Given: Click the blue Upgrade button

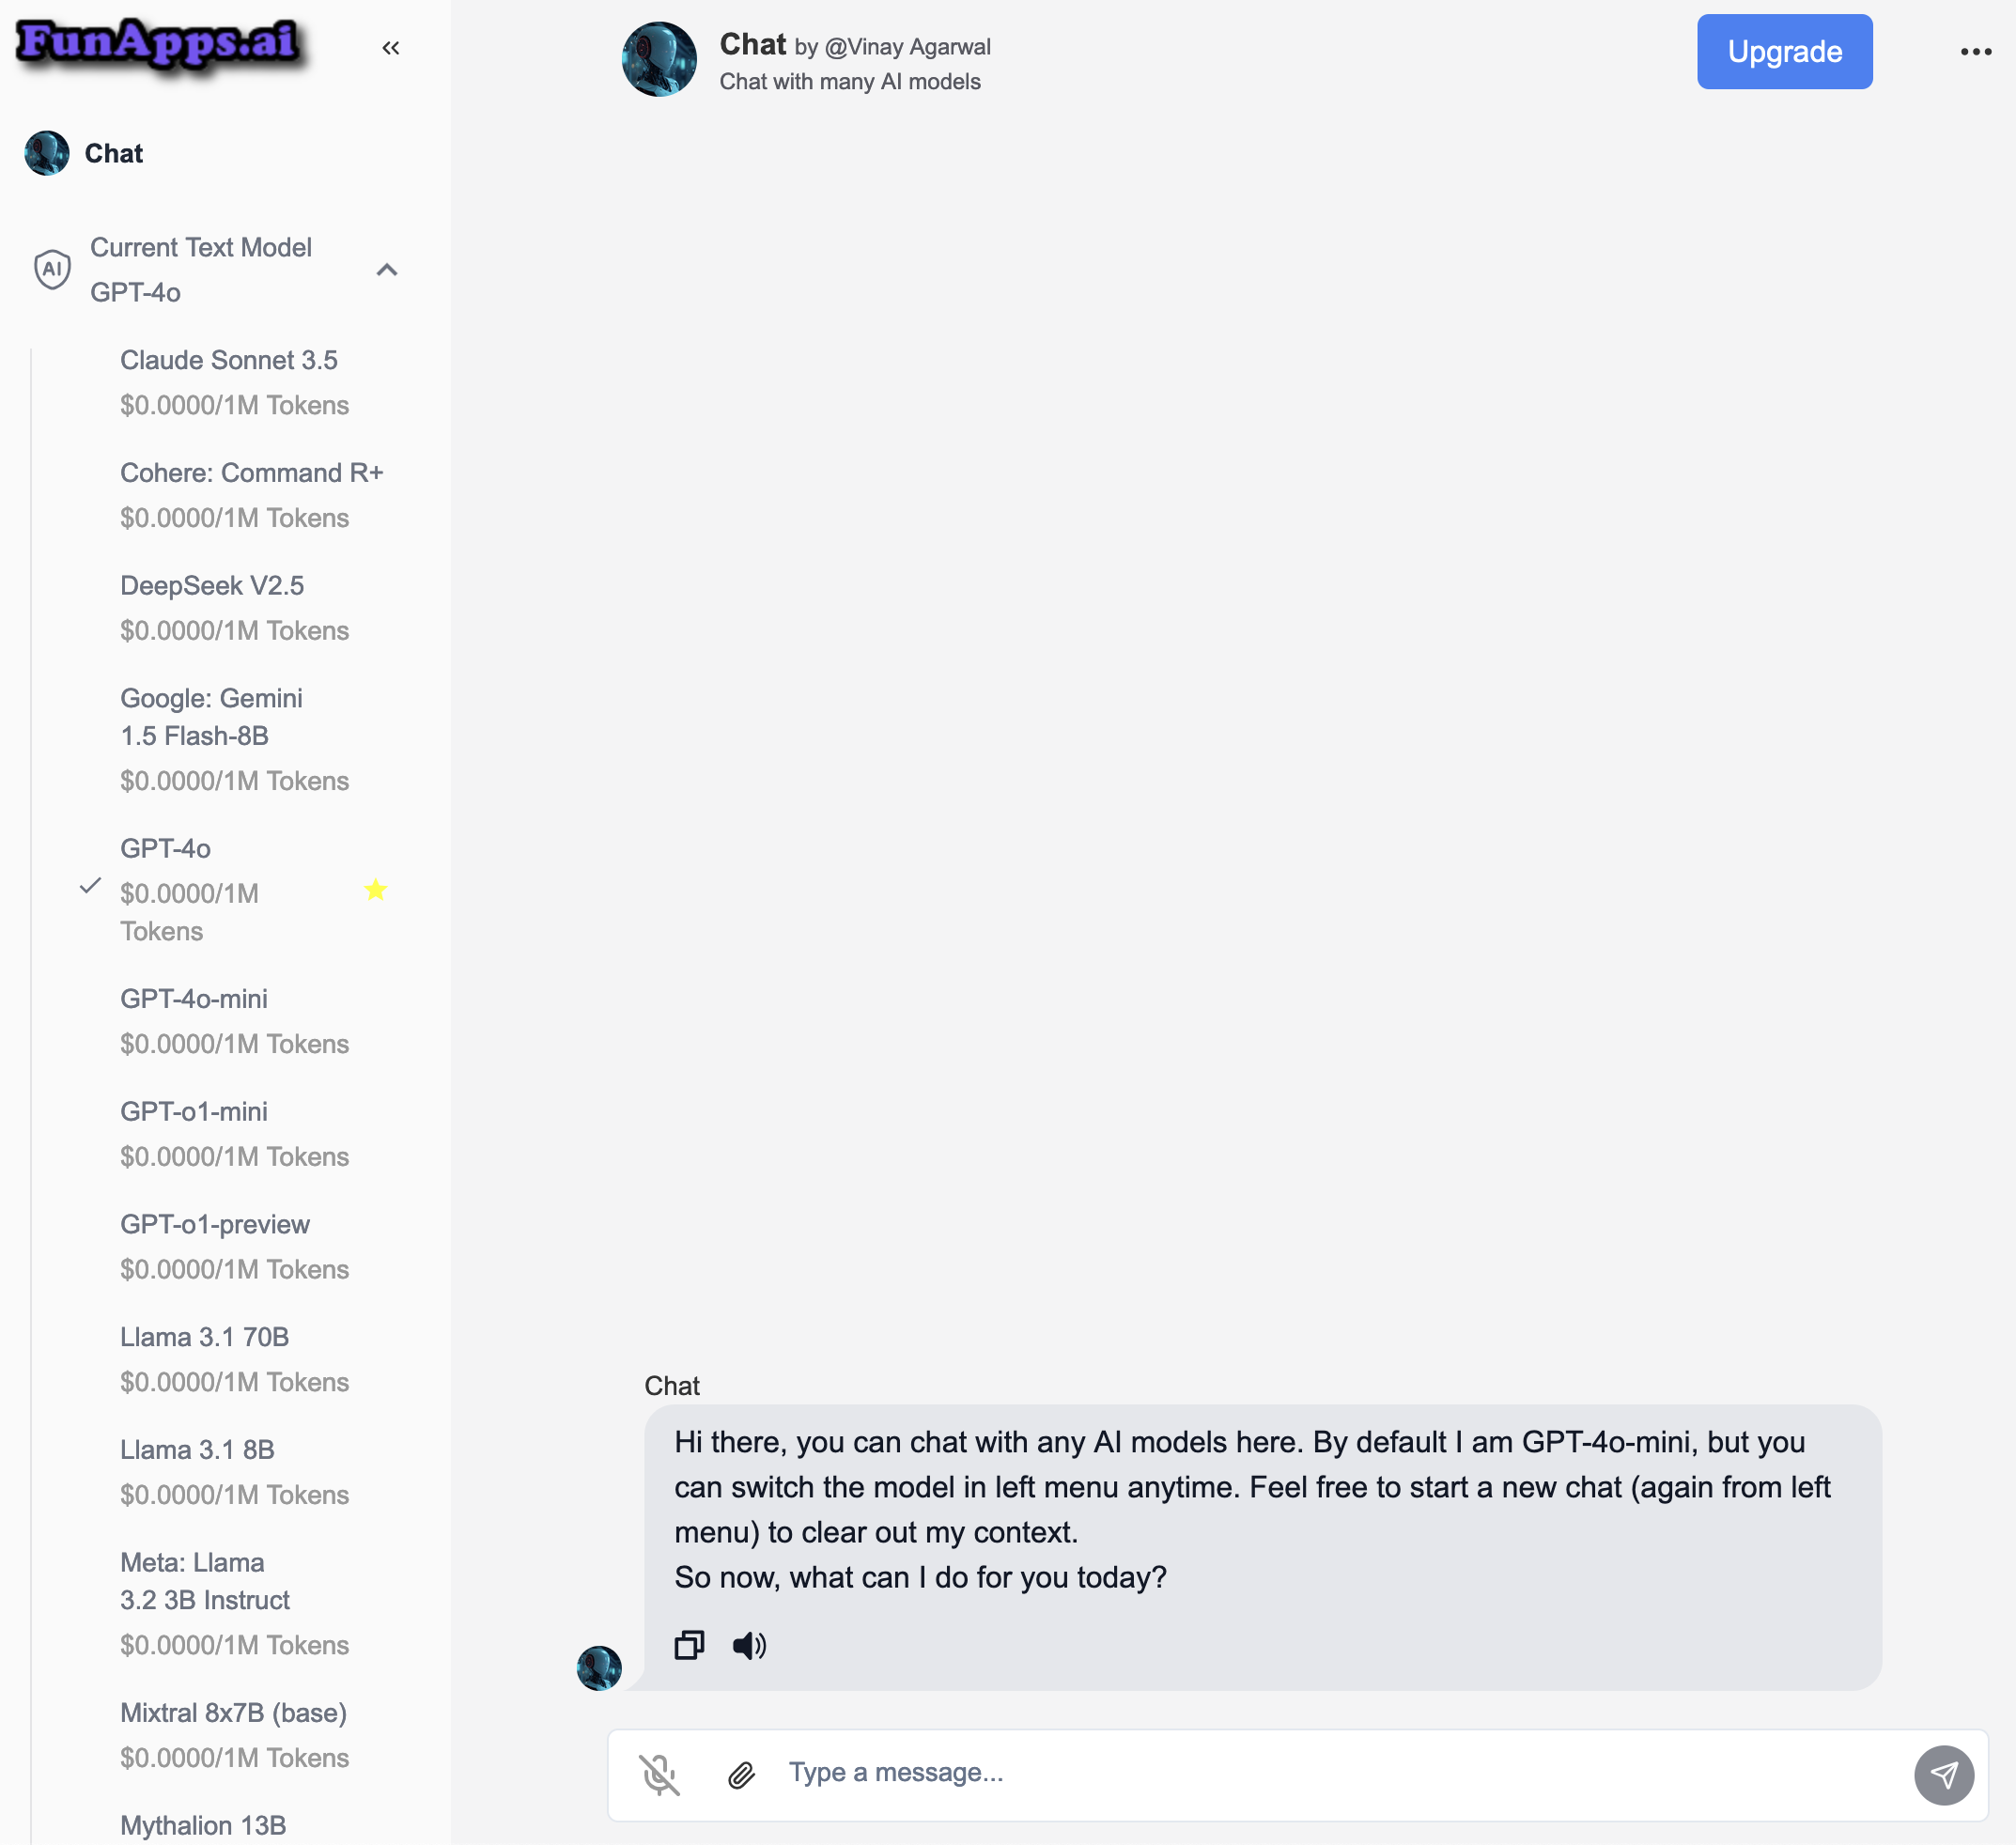Looking at the screenshot, I should [1784, 52].
